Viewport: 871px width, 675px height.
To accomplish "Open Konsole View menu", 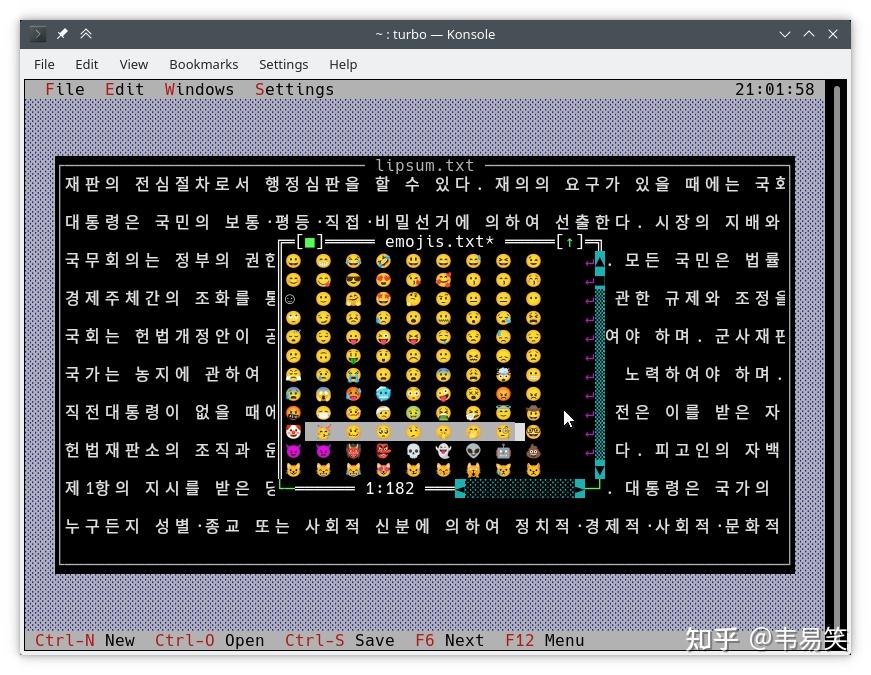I will click(134, 64).
